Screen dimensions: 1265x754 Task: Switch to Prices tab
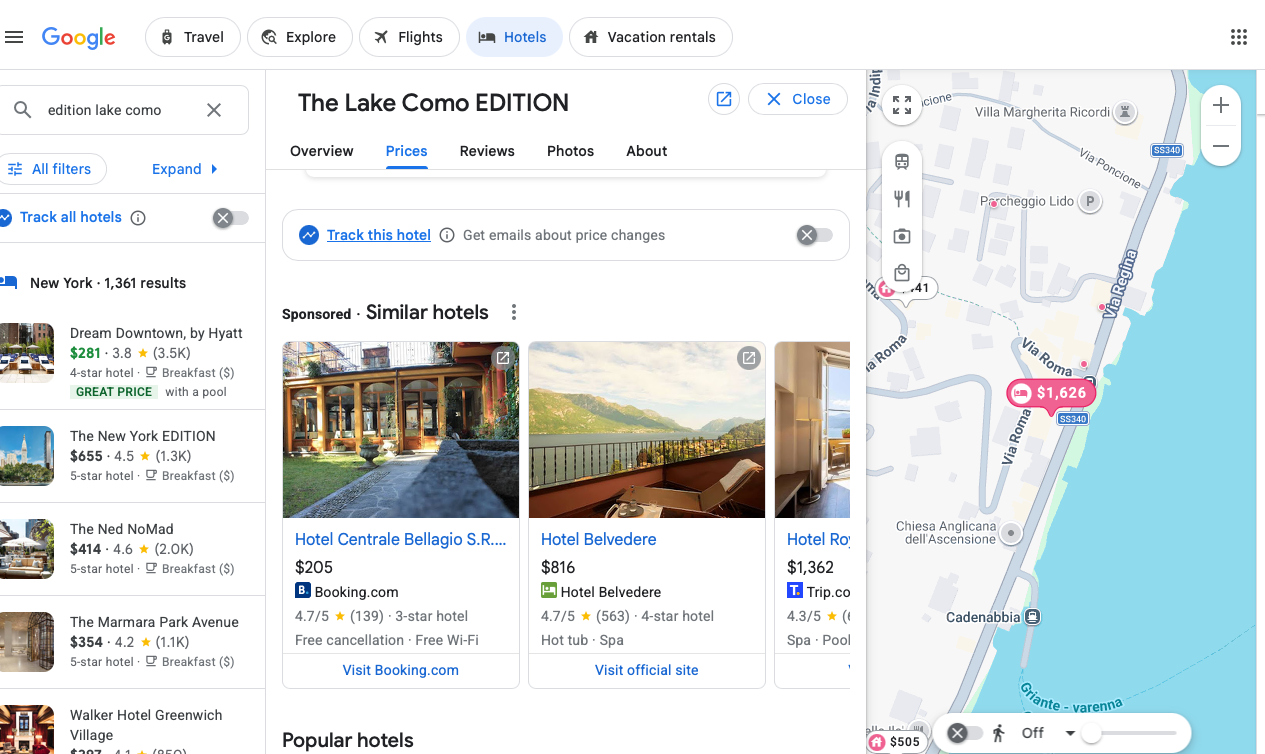[407, 151]
